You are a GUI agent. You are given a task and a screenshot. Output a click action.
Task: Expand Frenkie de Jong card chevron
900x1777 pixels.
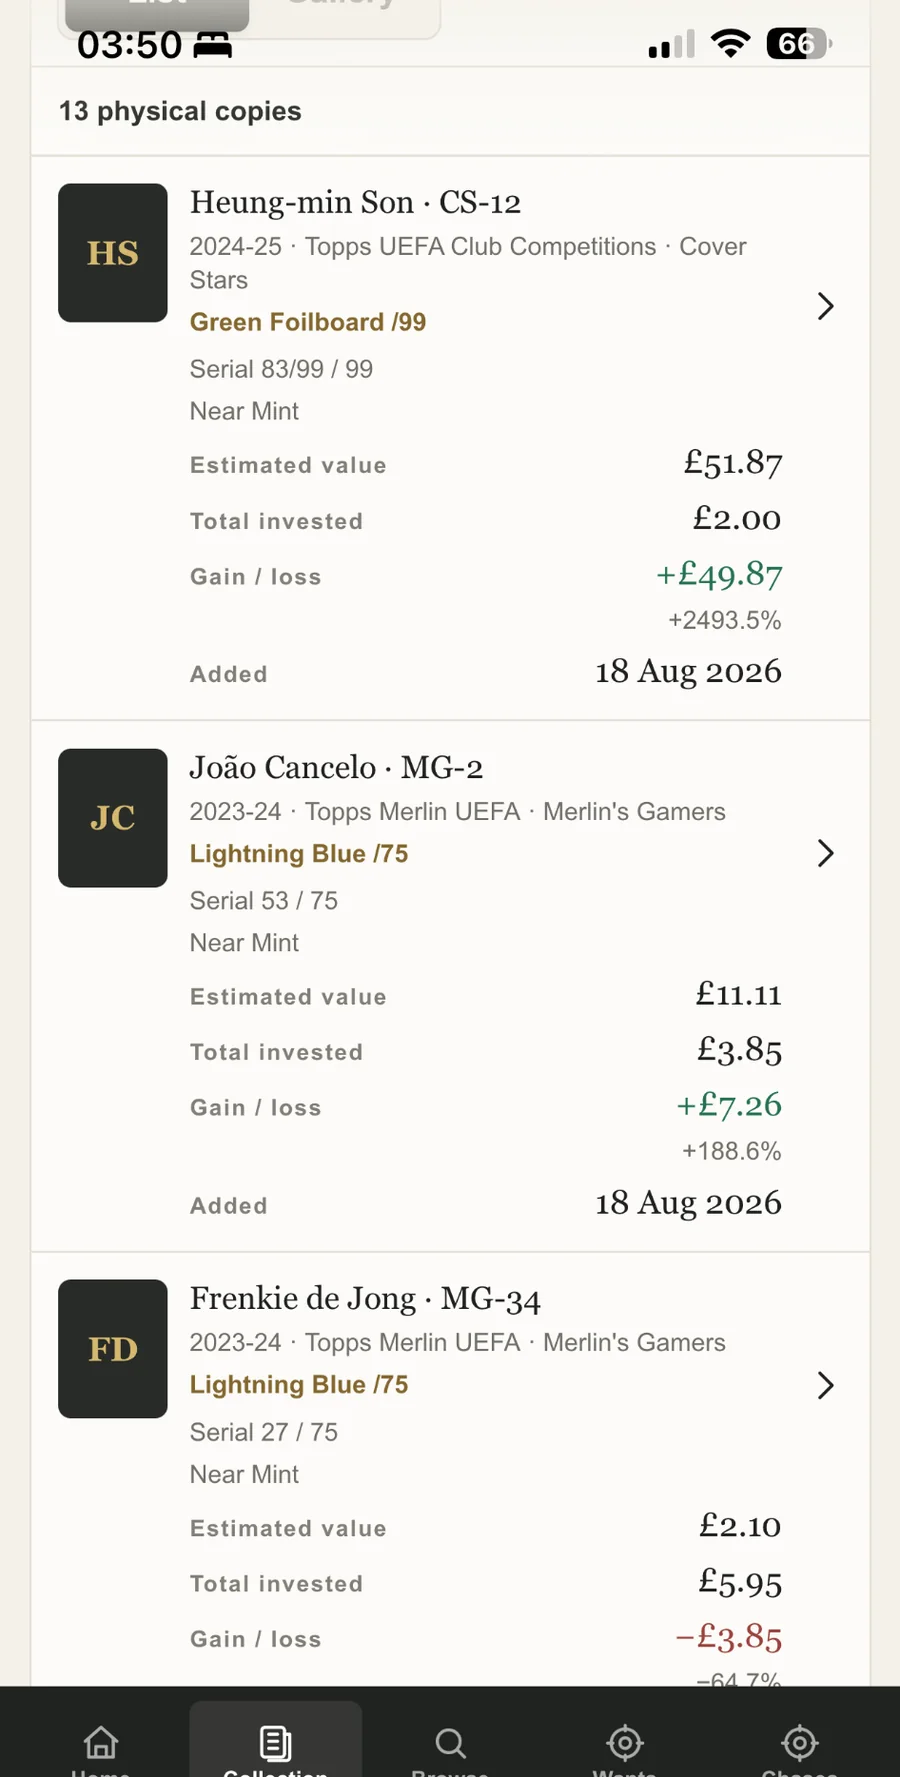pos(825,1385)
